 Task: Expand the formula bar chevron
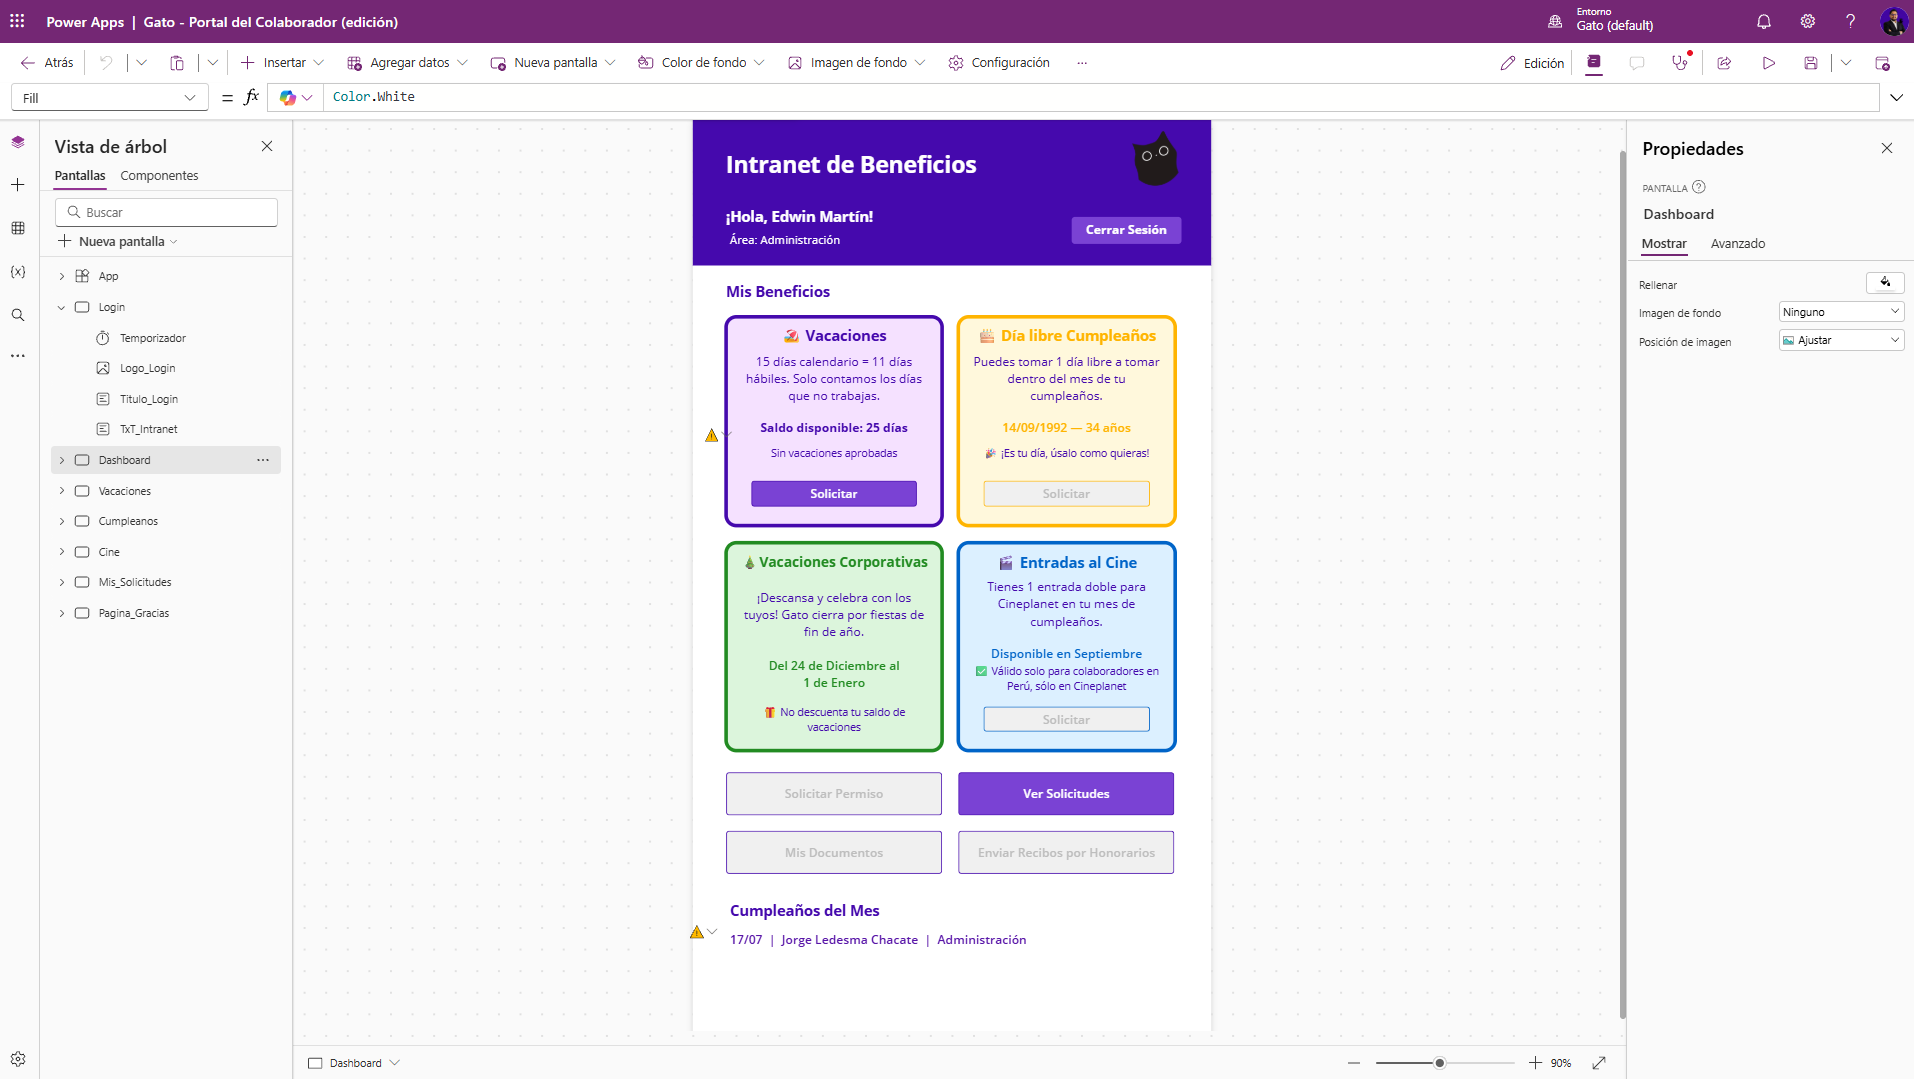(x=1896, y=97)
